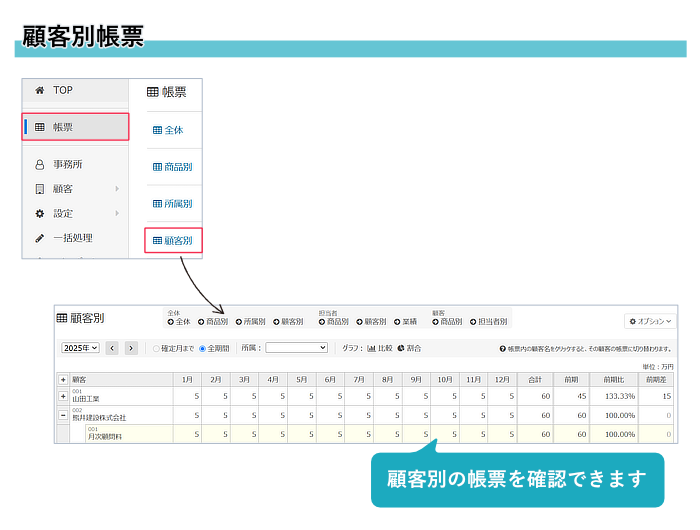Select the 全期間 radio button
The height and width of the screenshot is (530, 700).
pos(202,349)
